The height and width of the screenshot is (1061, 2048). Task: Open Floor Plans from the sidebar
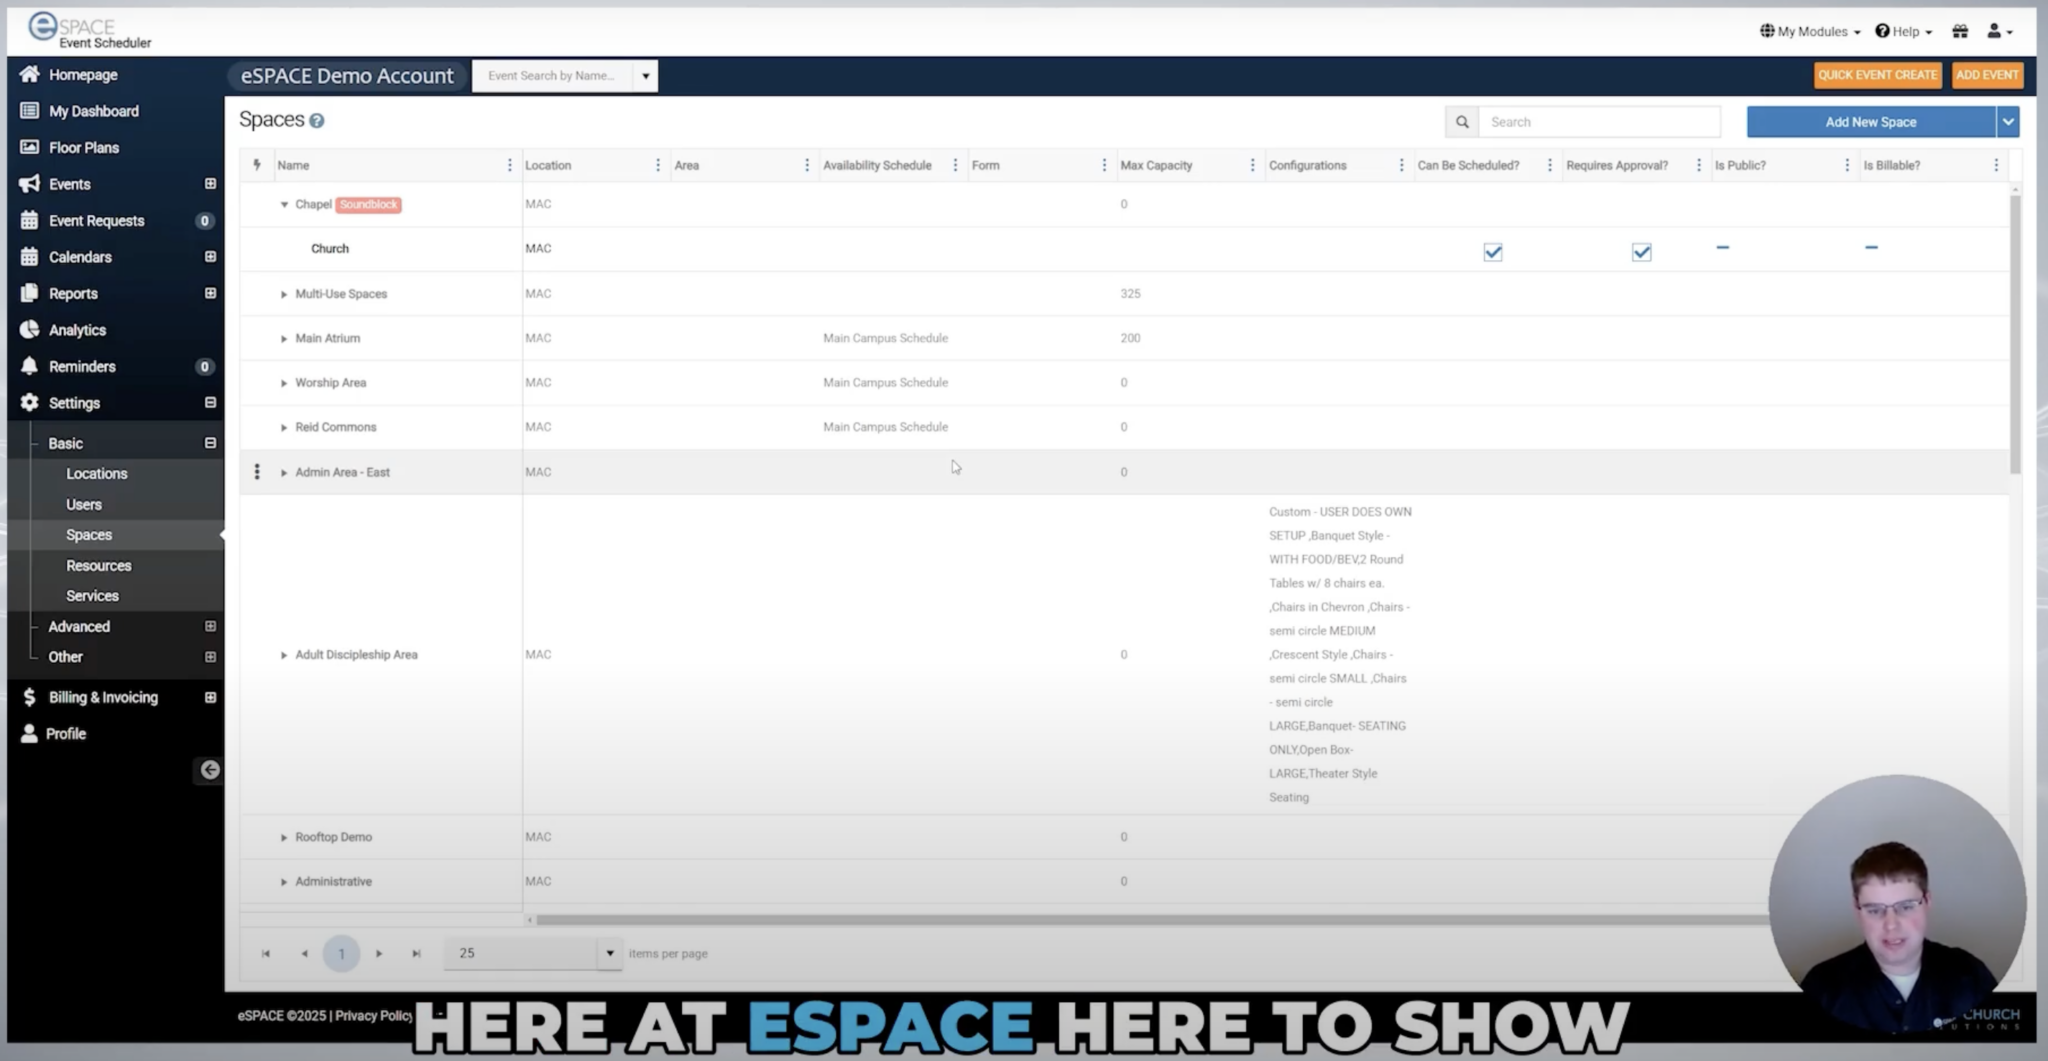[84, 147]
